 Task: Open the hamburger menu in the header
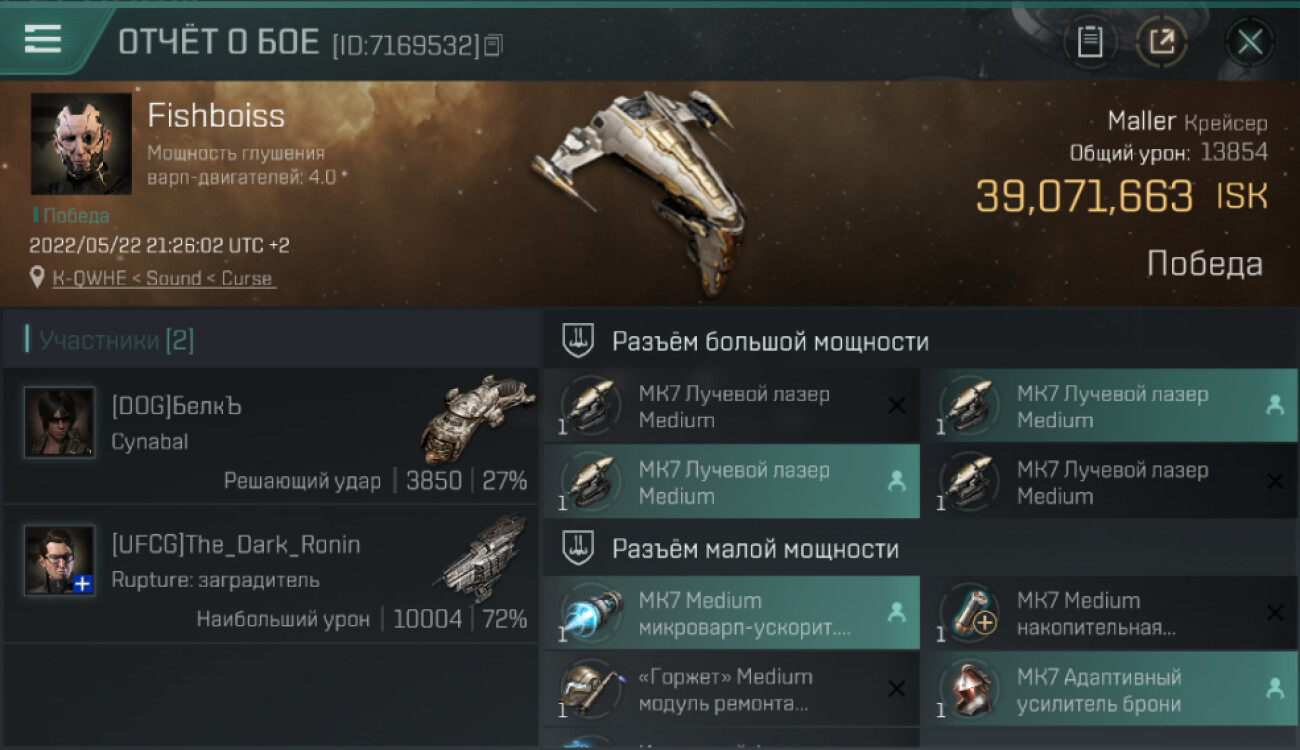click(43, 39)
